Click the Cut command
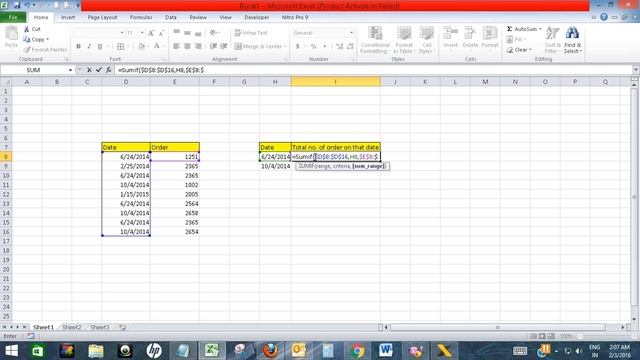Image resolution: width=640 pixels, height=360 pixels. (x=32, y=29)
